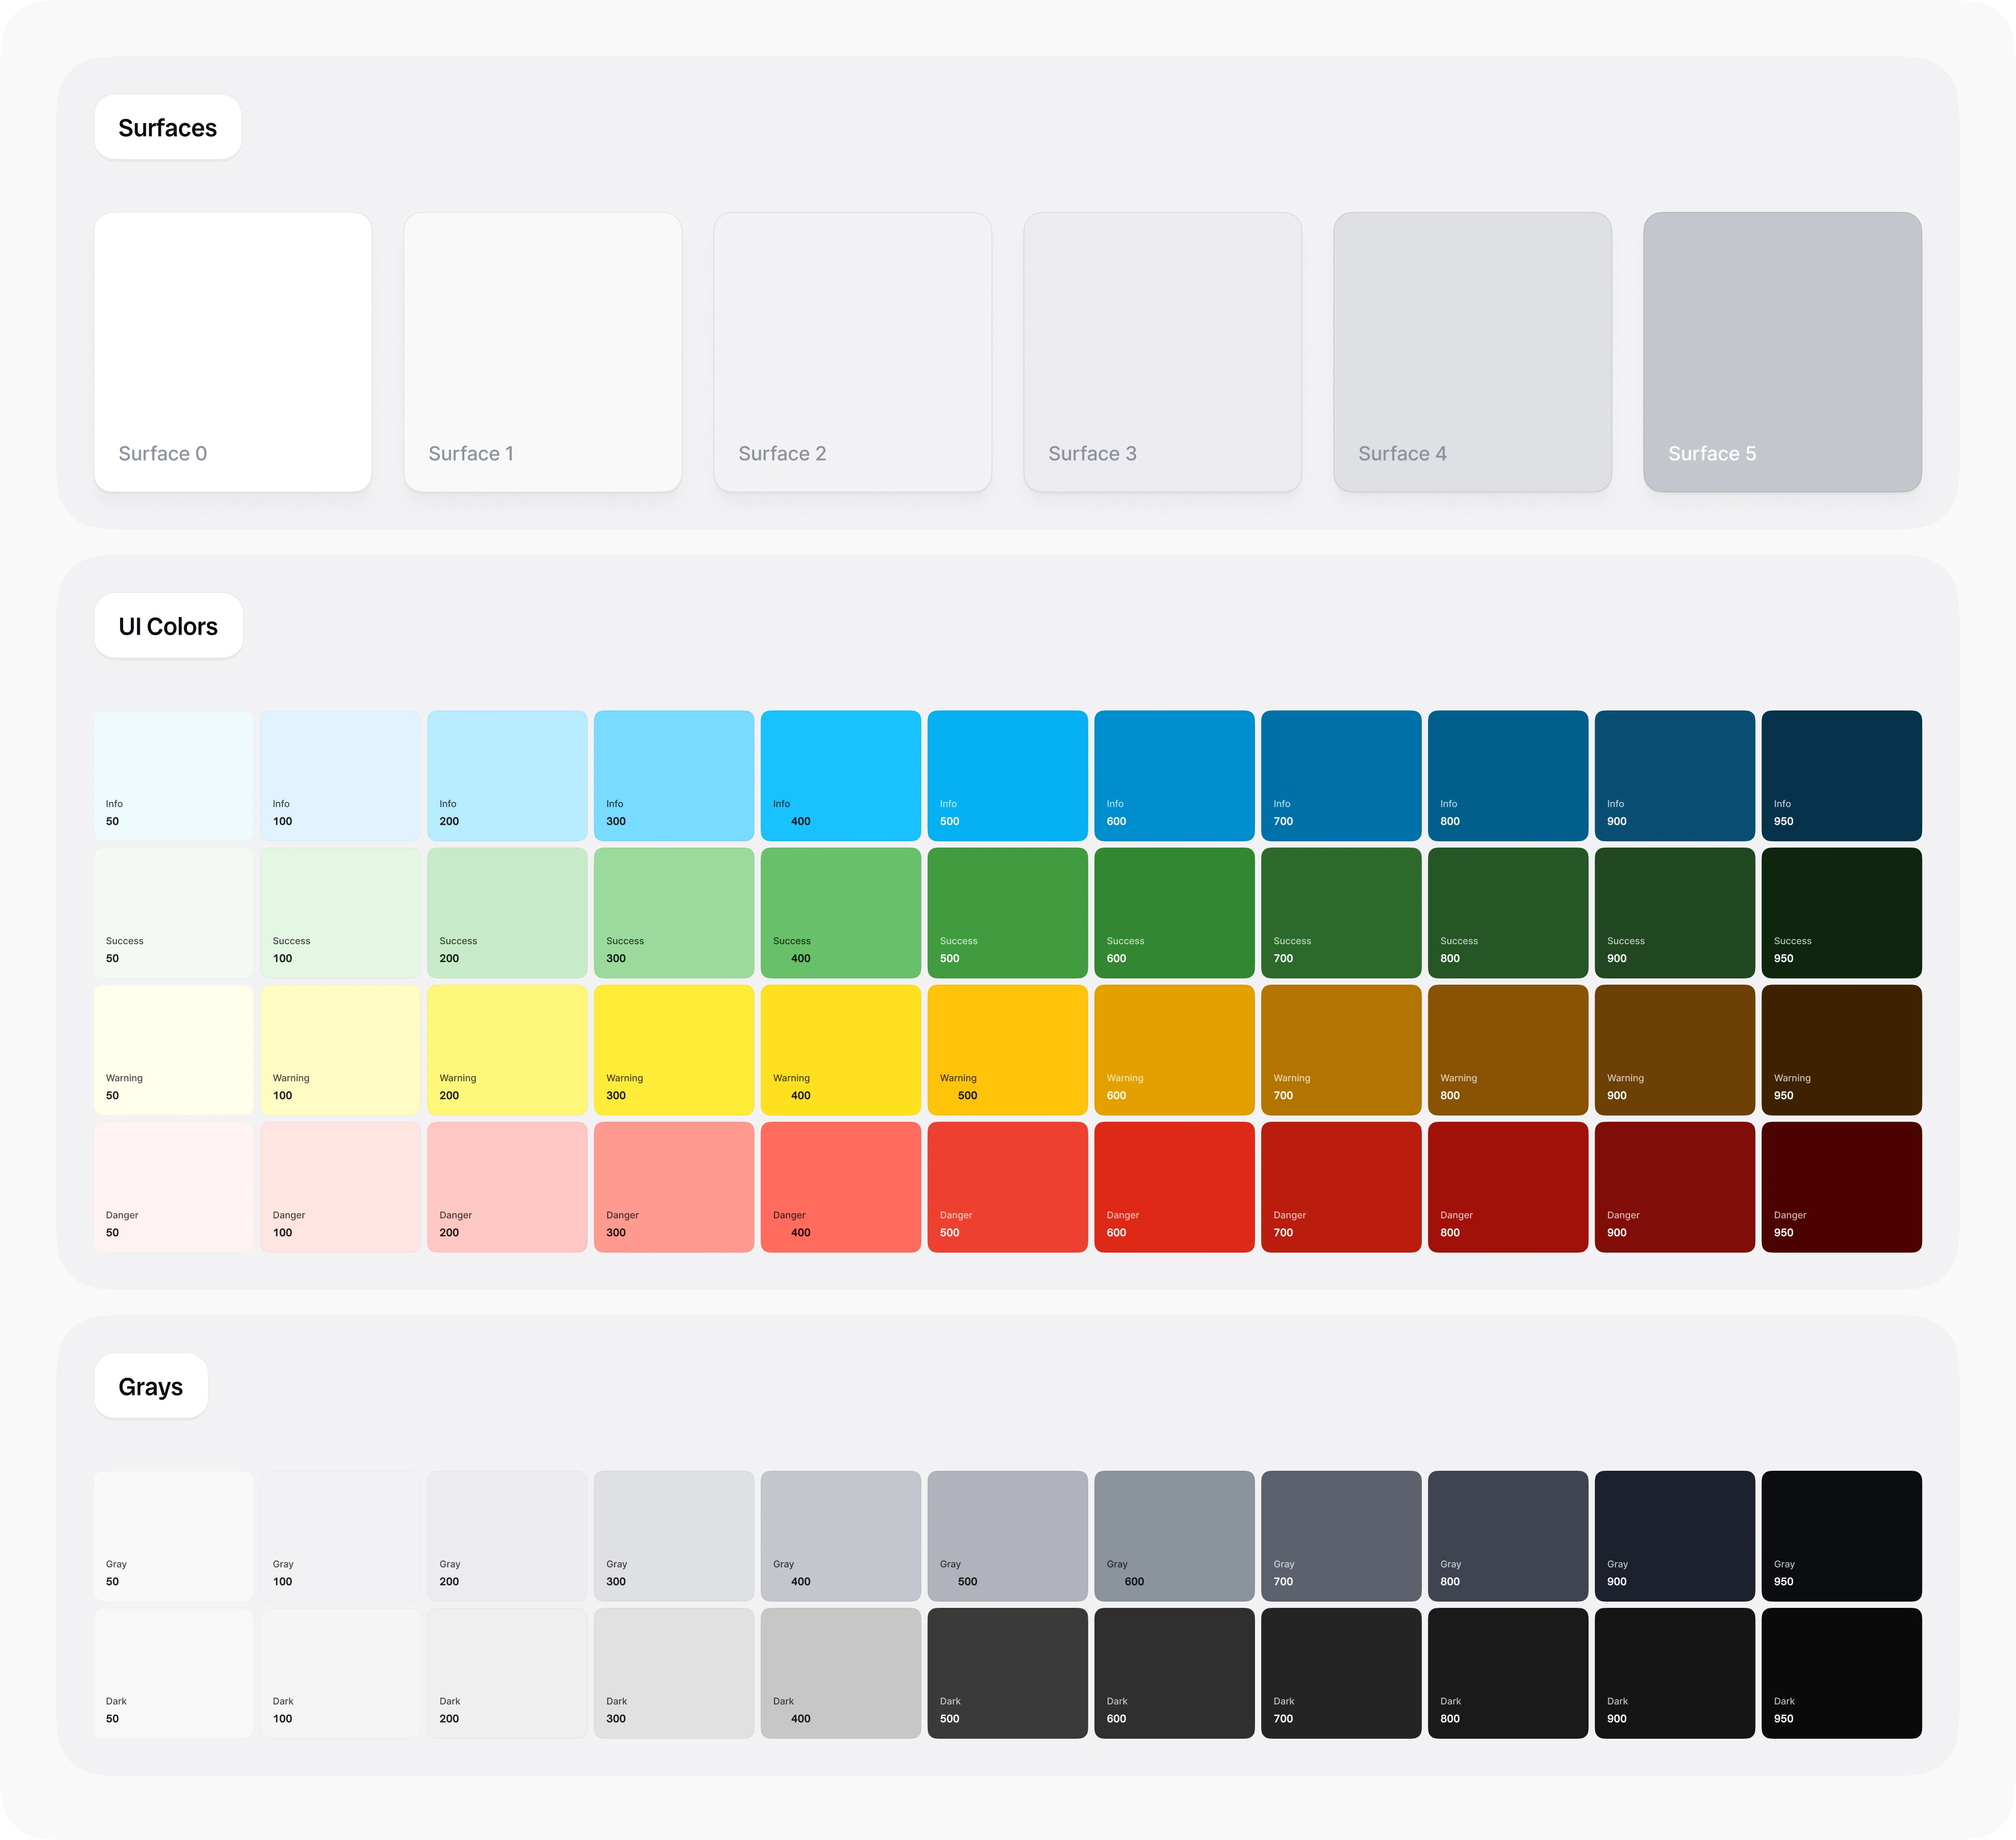Select the Dark 950 swatch
The width and height of the screenshot is (2016, 1840).
click(x=1841, y=1672)
